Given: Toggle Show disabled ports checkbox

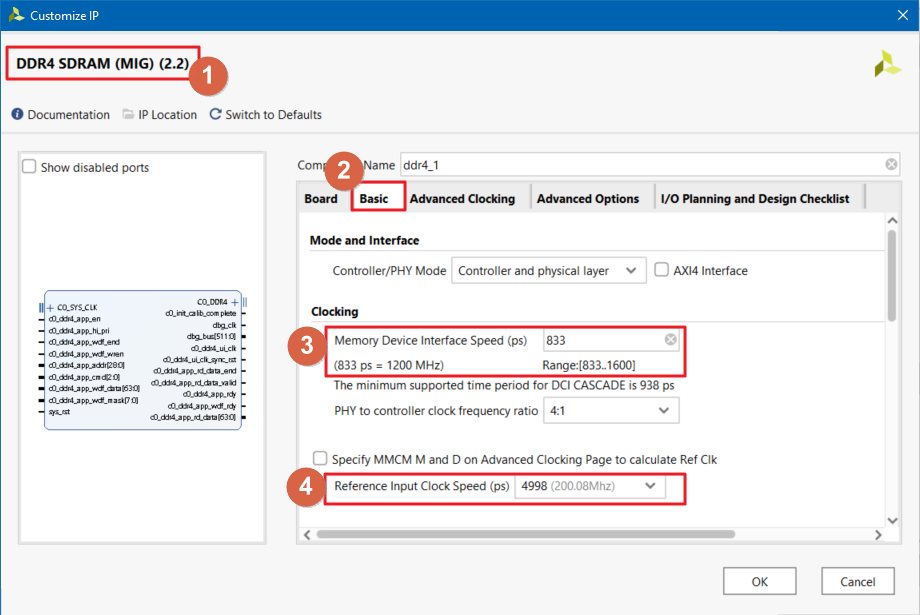Looking at the screenshot, I should pos(29,167).
